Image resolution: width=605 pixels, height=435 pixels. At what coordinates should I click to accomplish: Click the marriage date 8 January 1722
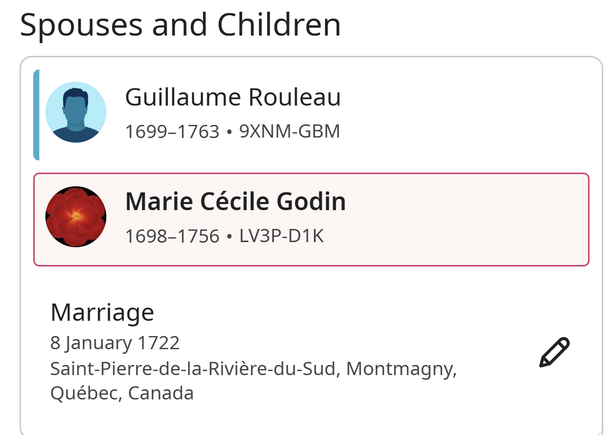click(x=115, y=343)
